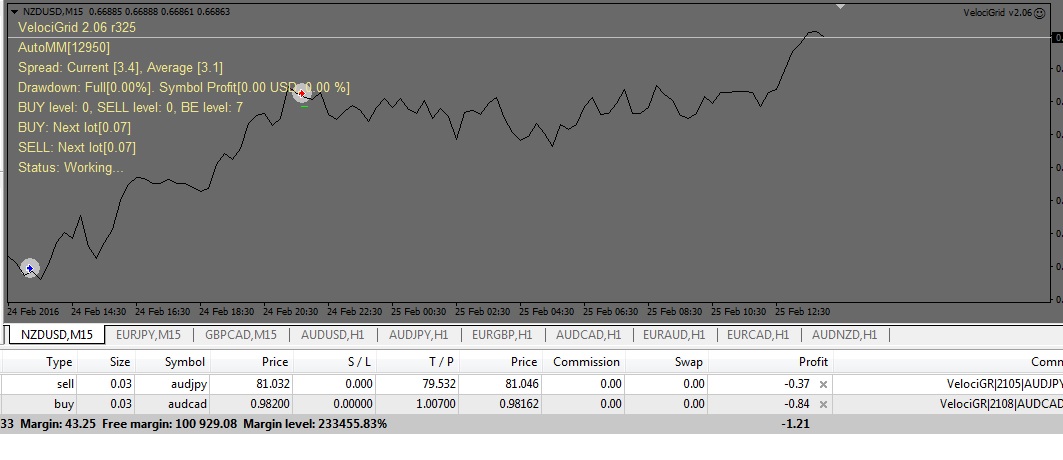This screenshot has height=460, width=1063.
Task: Click the VelociGrid smiley face icon
Action: [x=1039, y=13]
